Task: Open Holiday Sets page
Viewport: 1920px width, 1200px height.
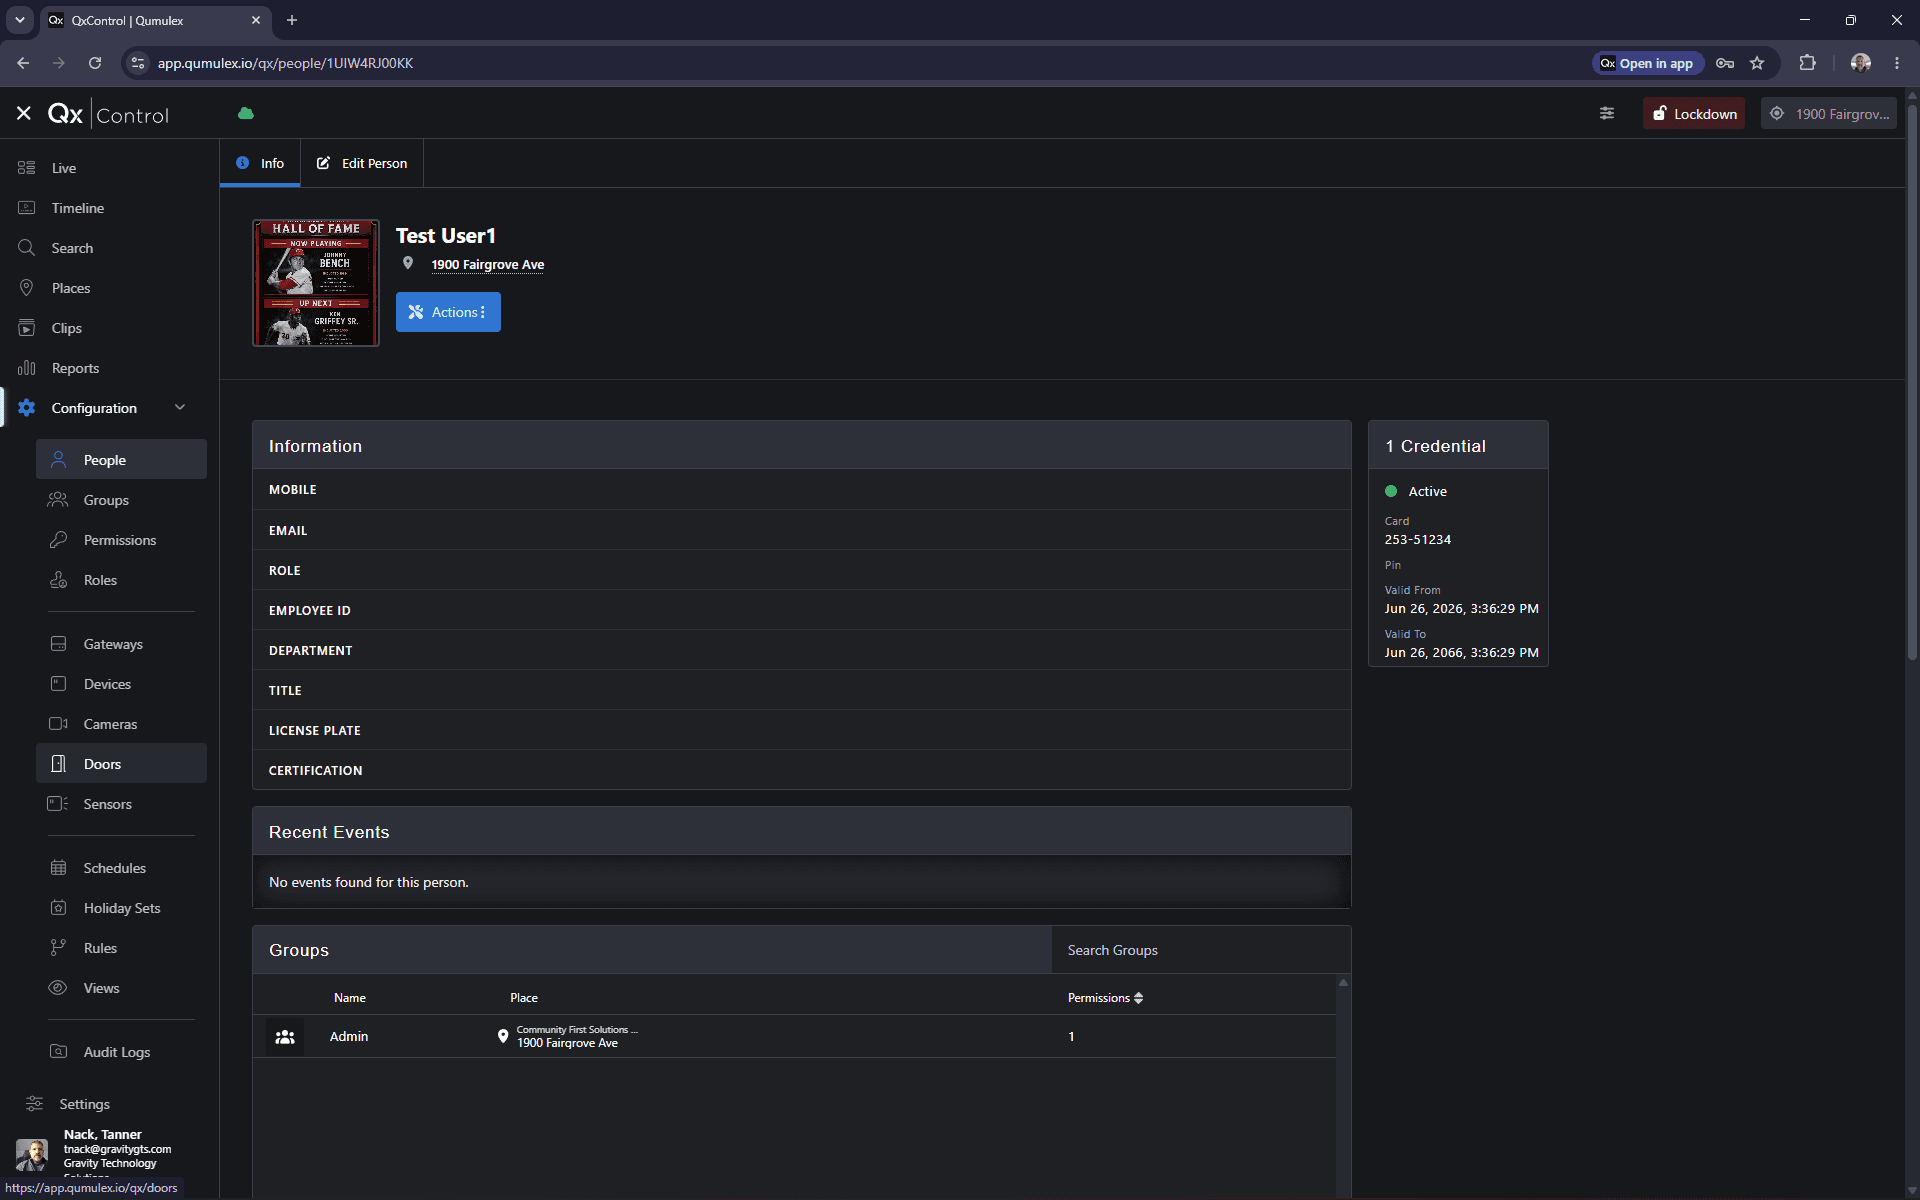Action: pyautogui.click(x=121, y=908)
